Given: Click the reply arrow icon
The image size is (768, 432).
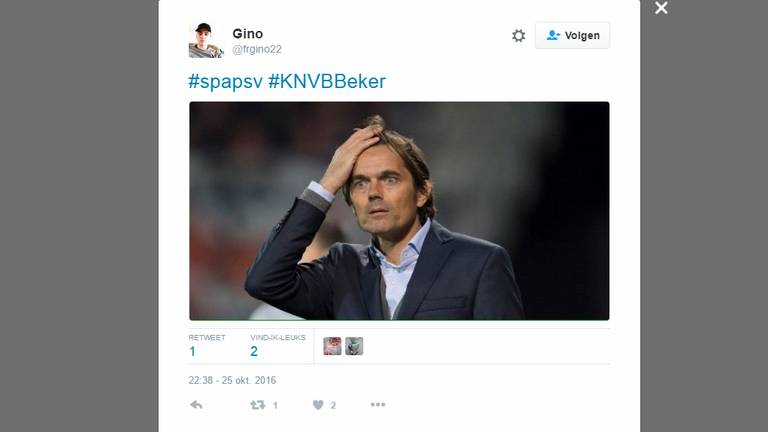Looking at the screenshot, I should pos(196,405).
